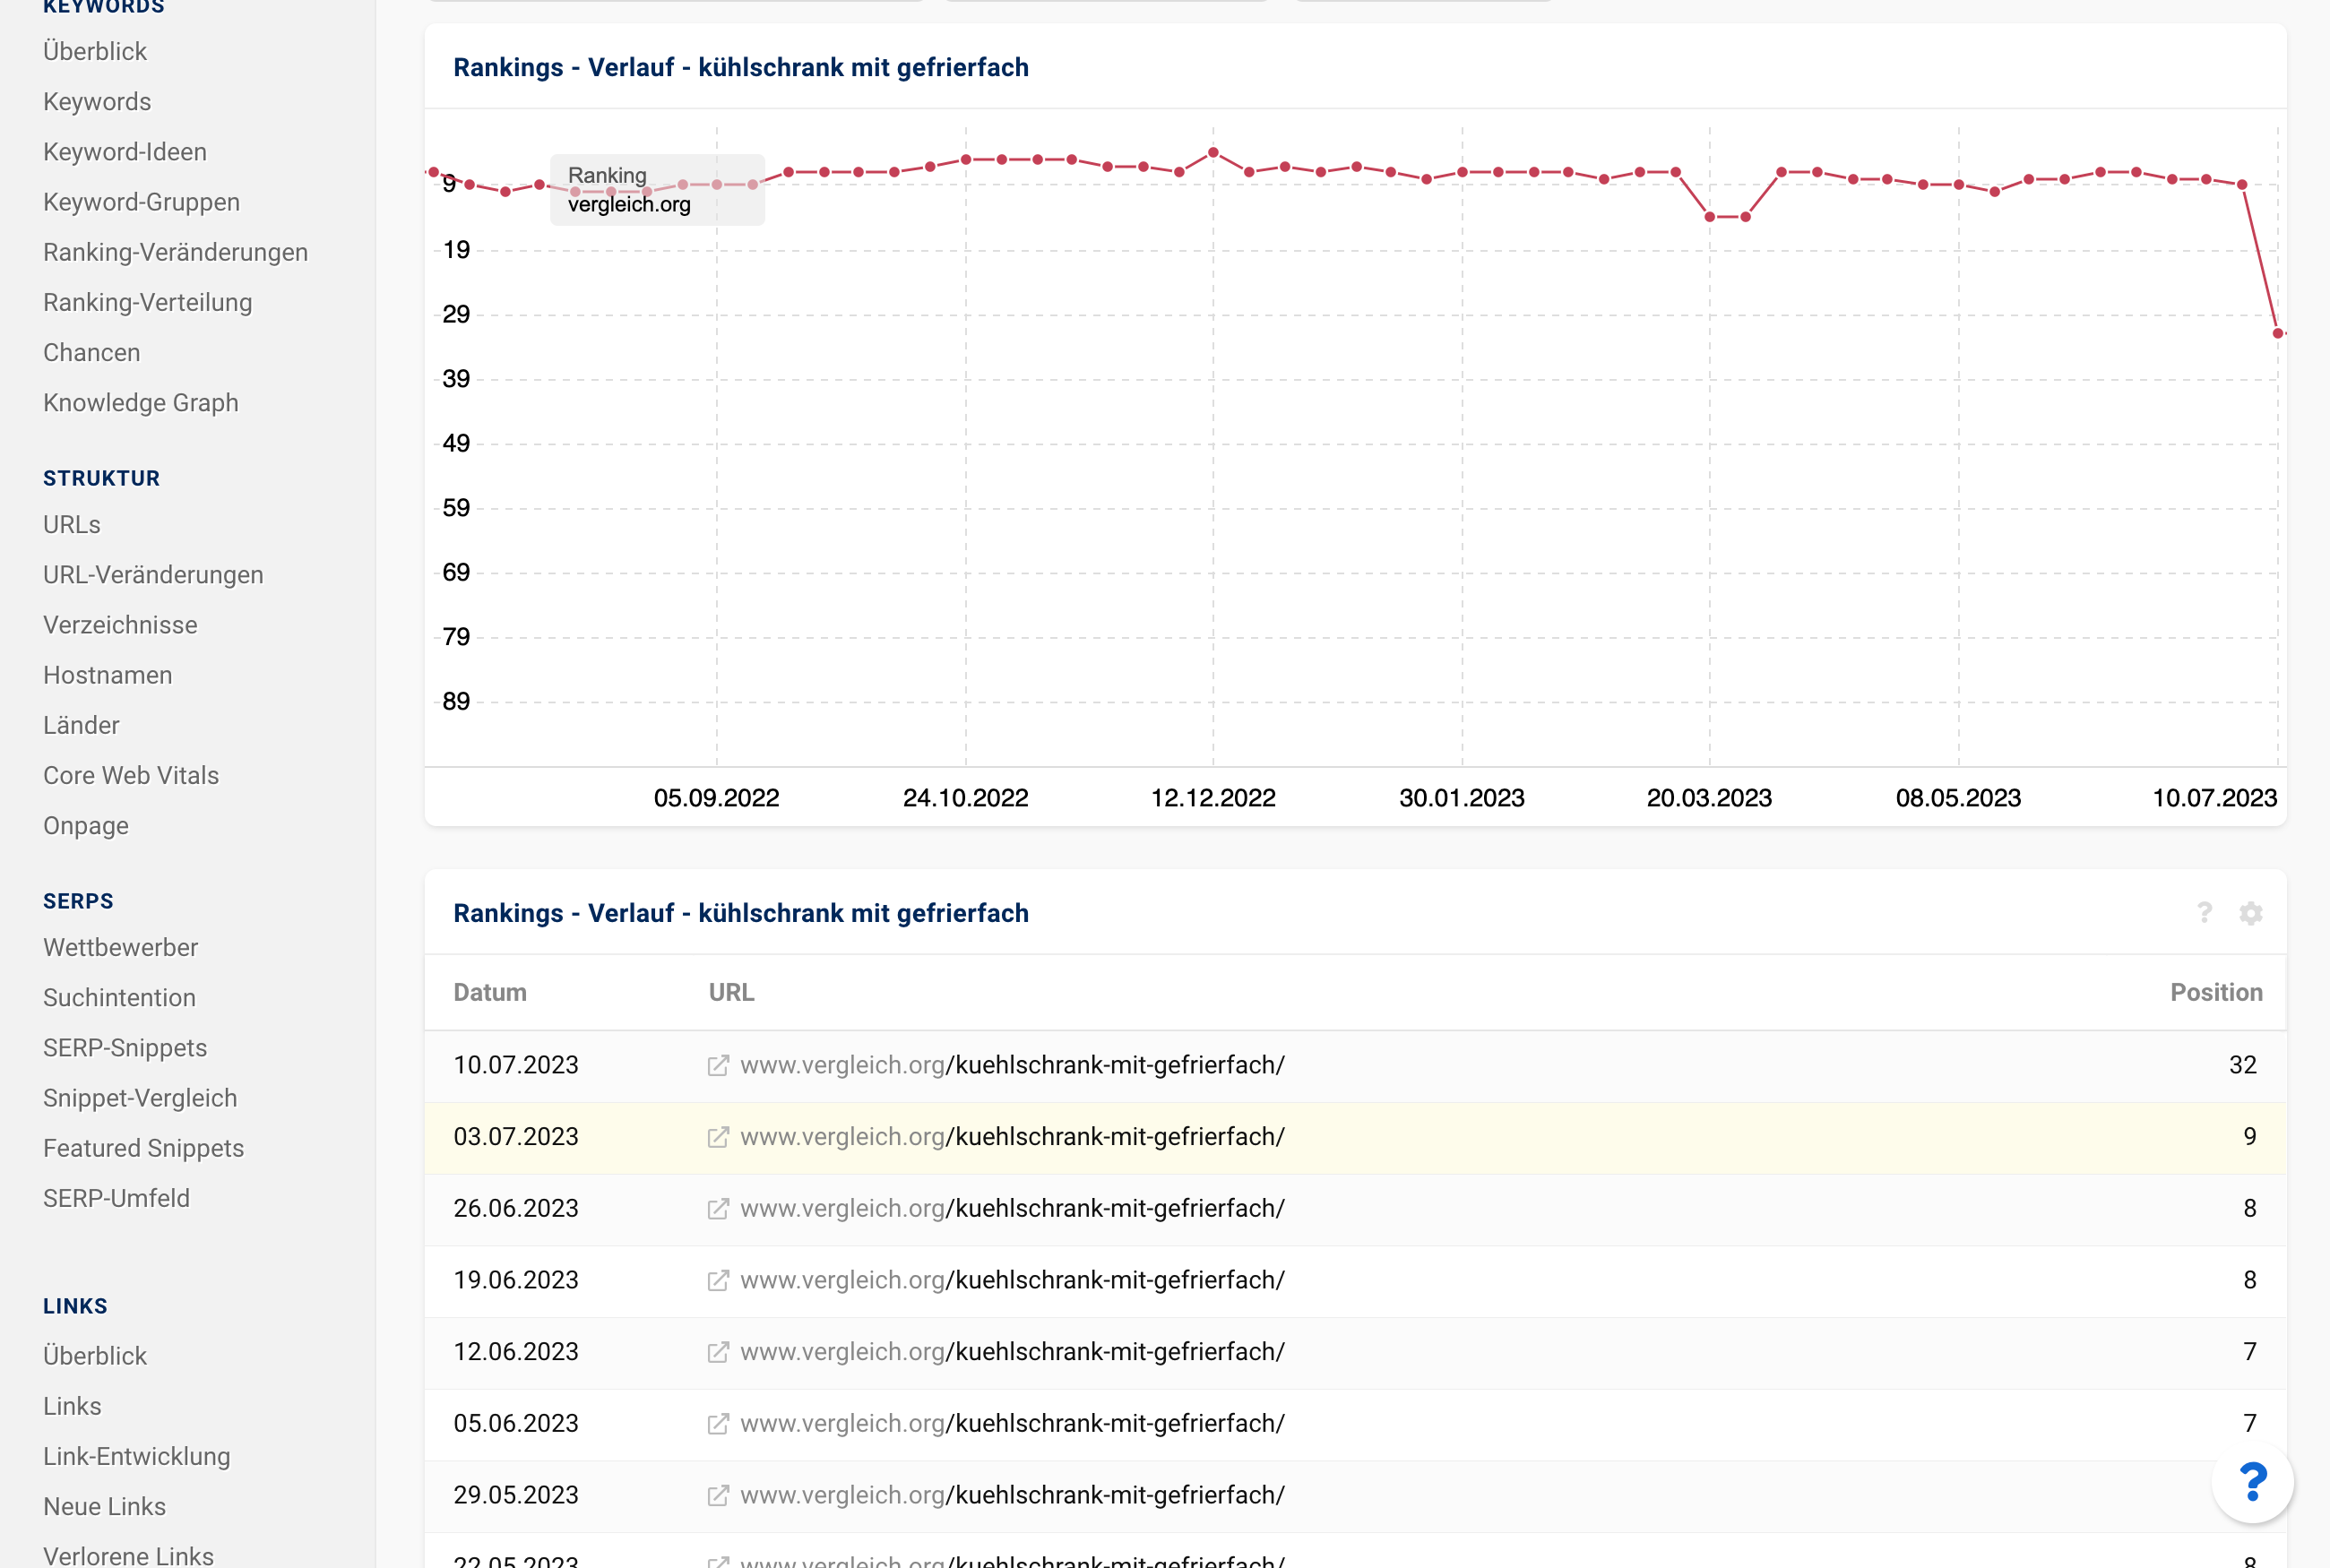Click the peak data point at 12.12.2022

[x=1213, y=153]
